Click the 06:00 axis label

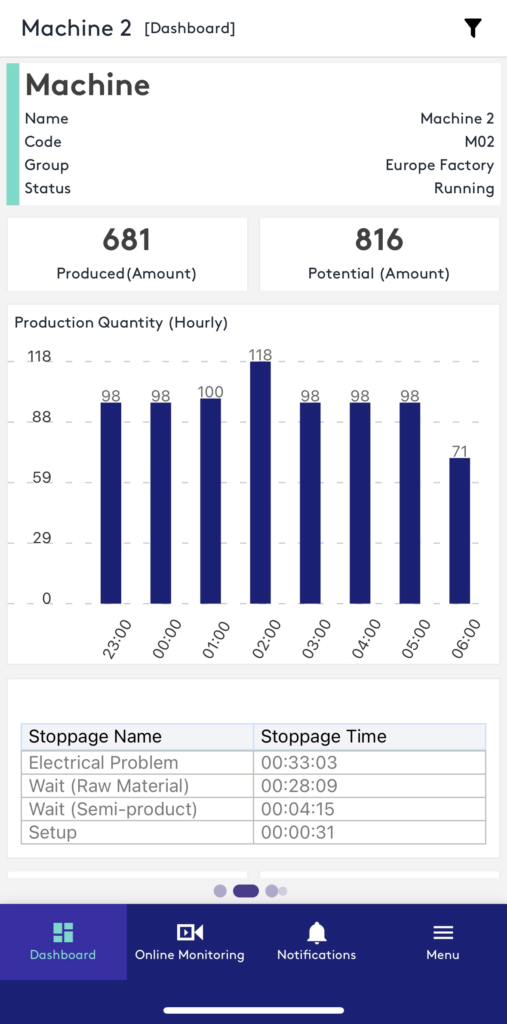[466, 639]
